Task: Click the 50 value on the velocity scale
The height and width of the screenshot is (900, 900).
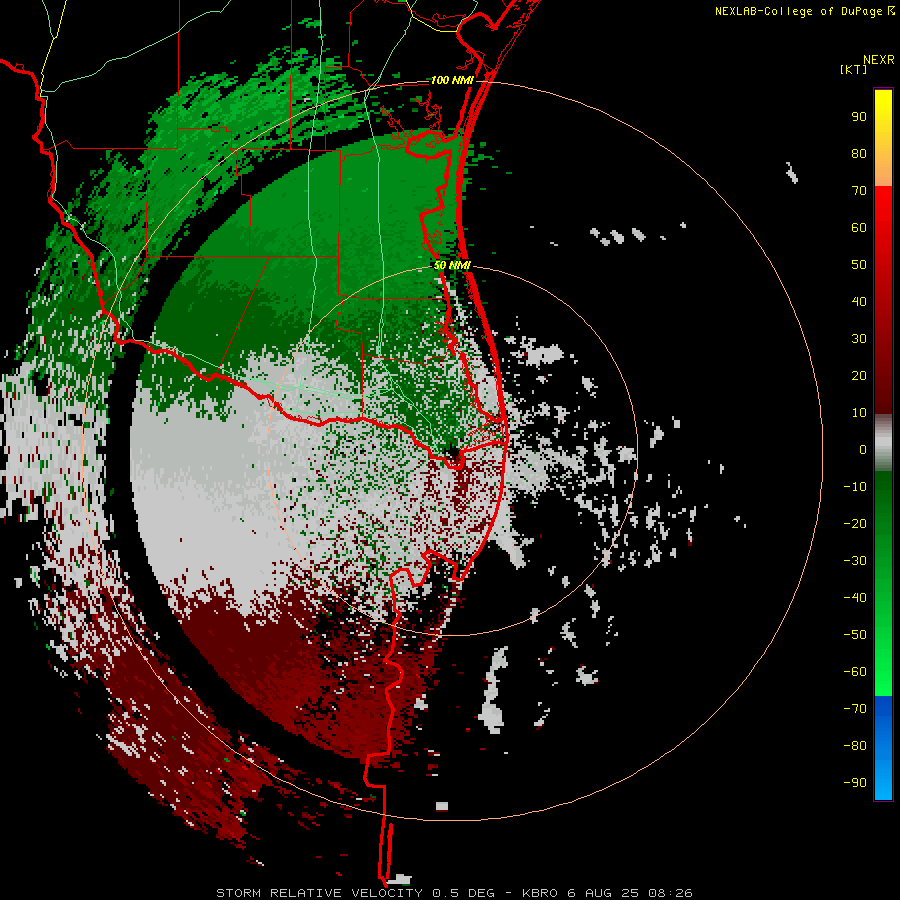Action: click(859, 265)
